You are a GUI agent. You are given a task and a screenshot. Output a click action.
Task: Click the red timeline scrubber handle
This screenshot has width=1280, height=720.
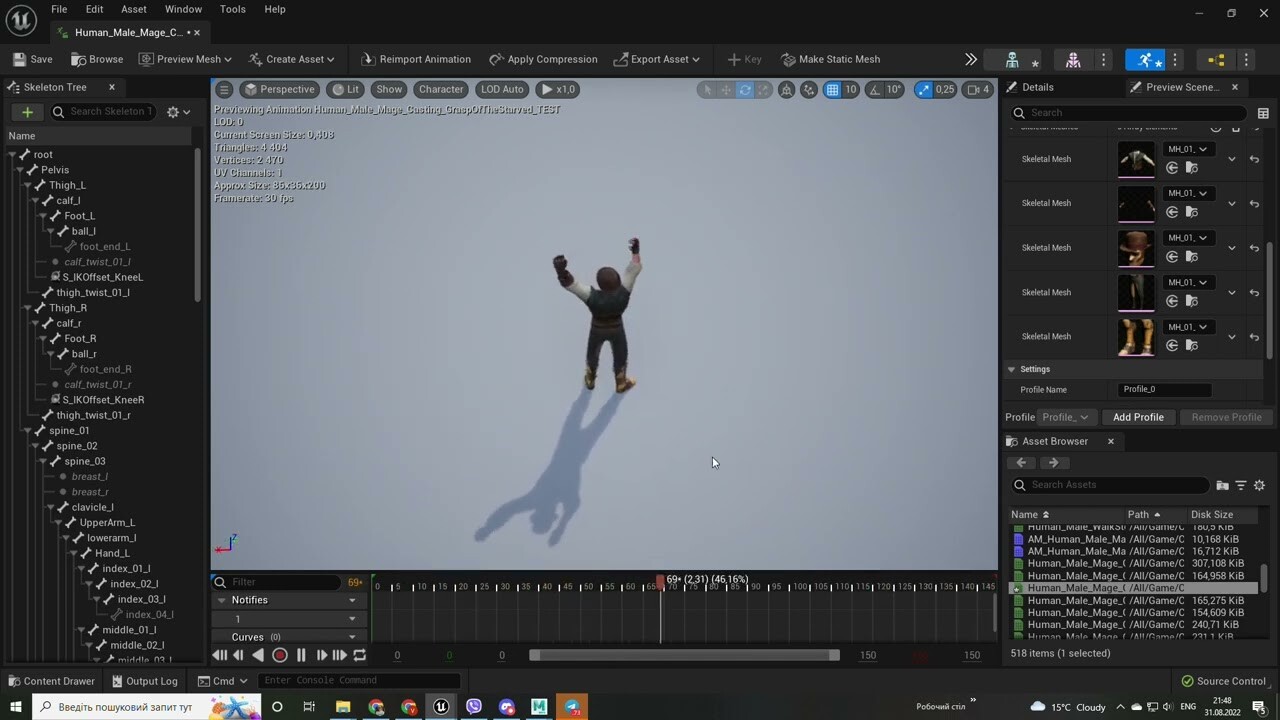click(660, 581)
